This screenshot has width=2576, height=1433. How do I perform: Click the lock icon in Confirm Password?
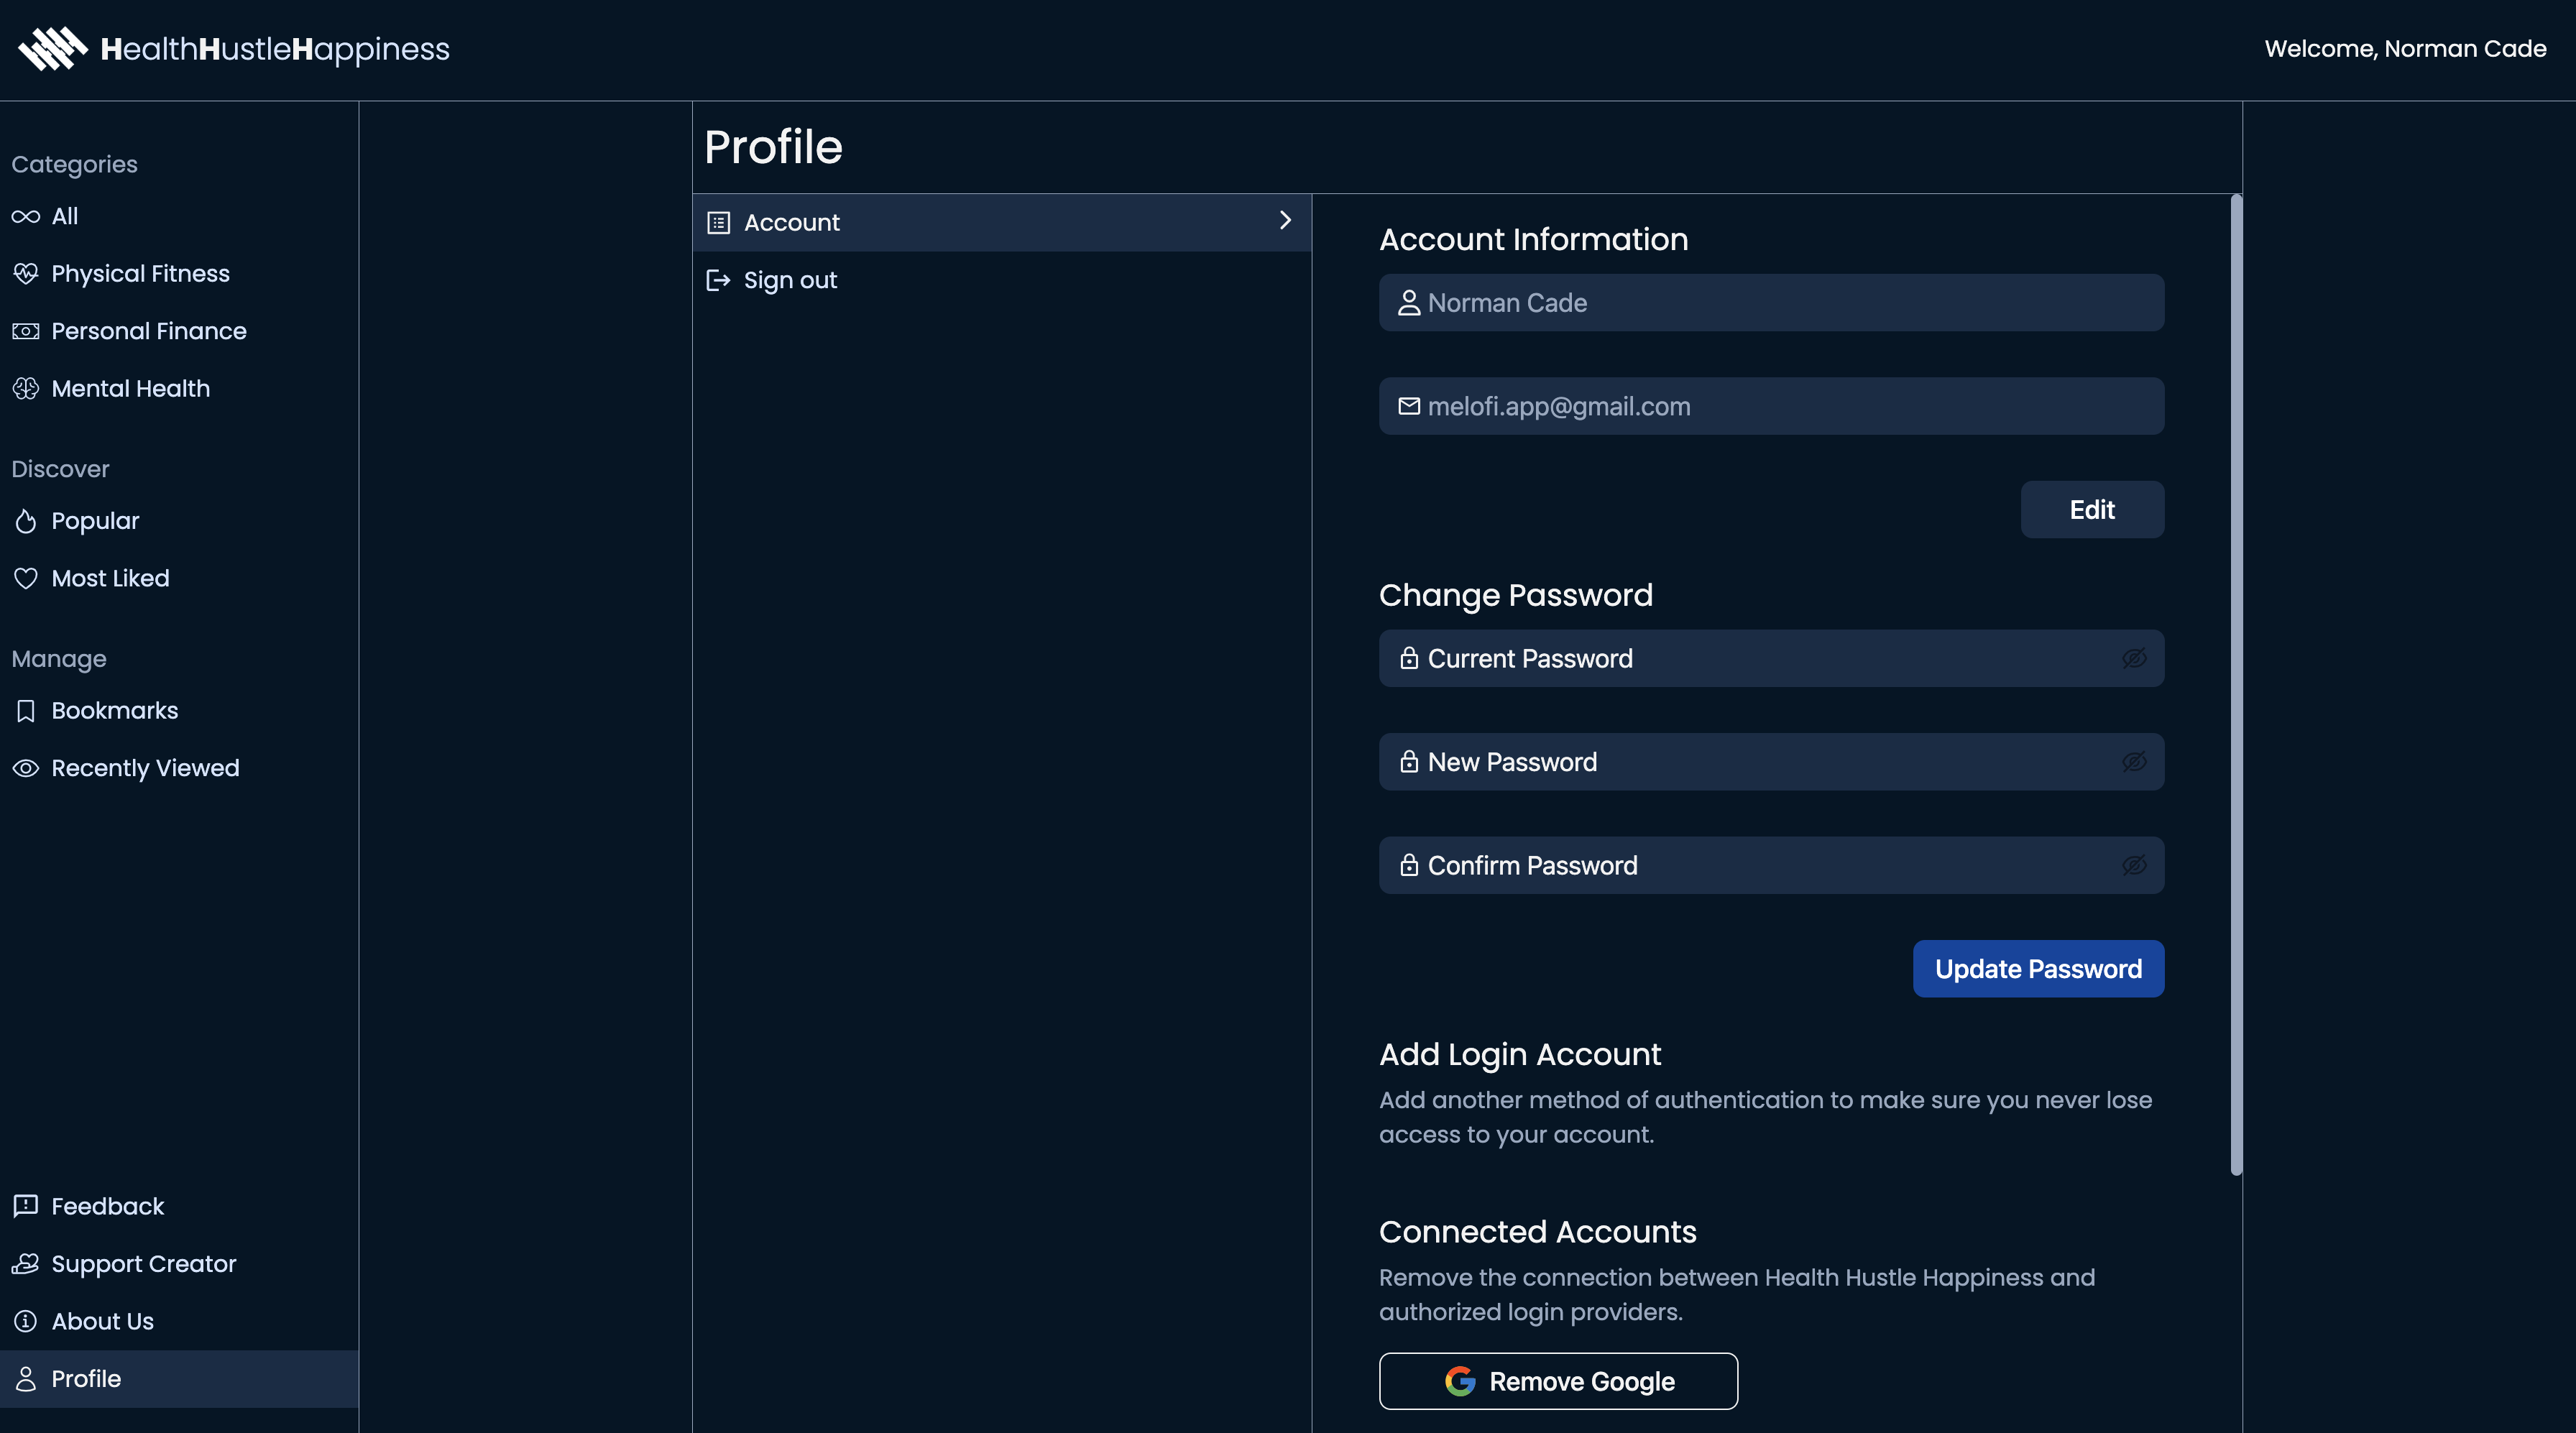pos(1409,865)
